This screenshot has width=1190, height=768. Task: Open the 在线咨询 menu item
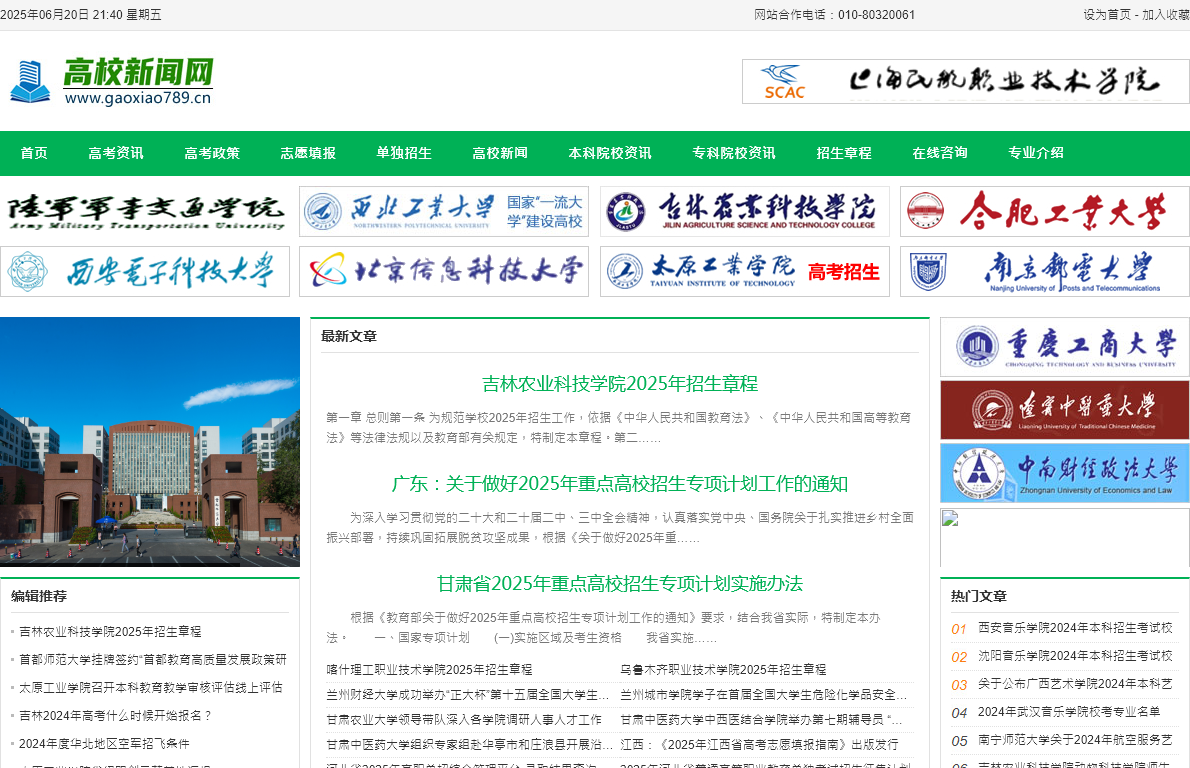coord(940,153)
